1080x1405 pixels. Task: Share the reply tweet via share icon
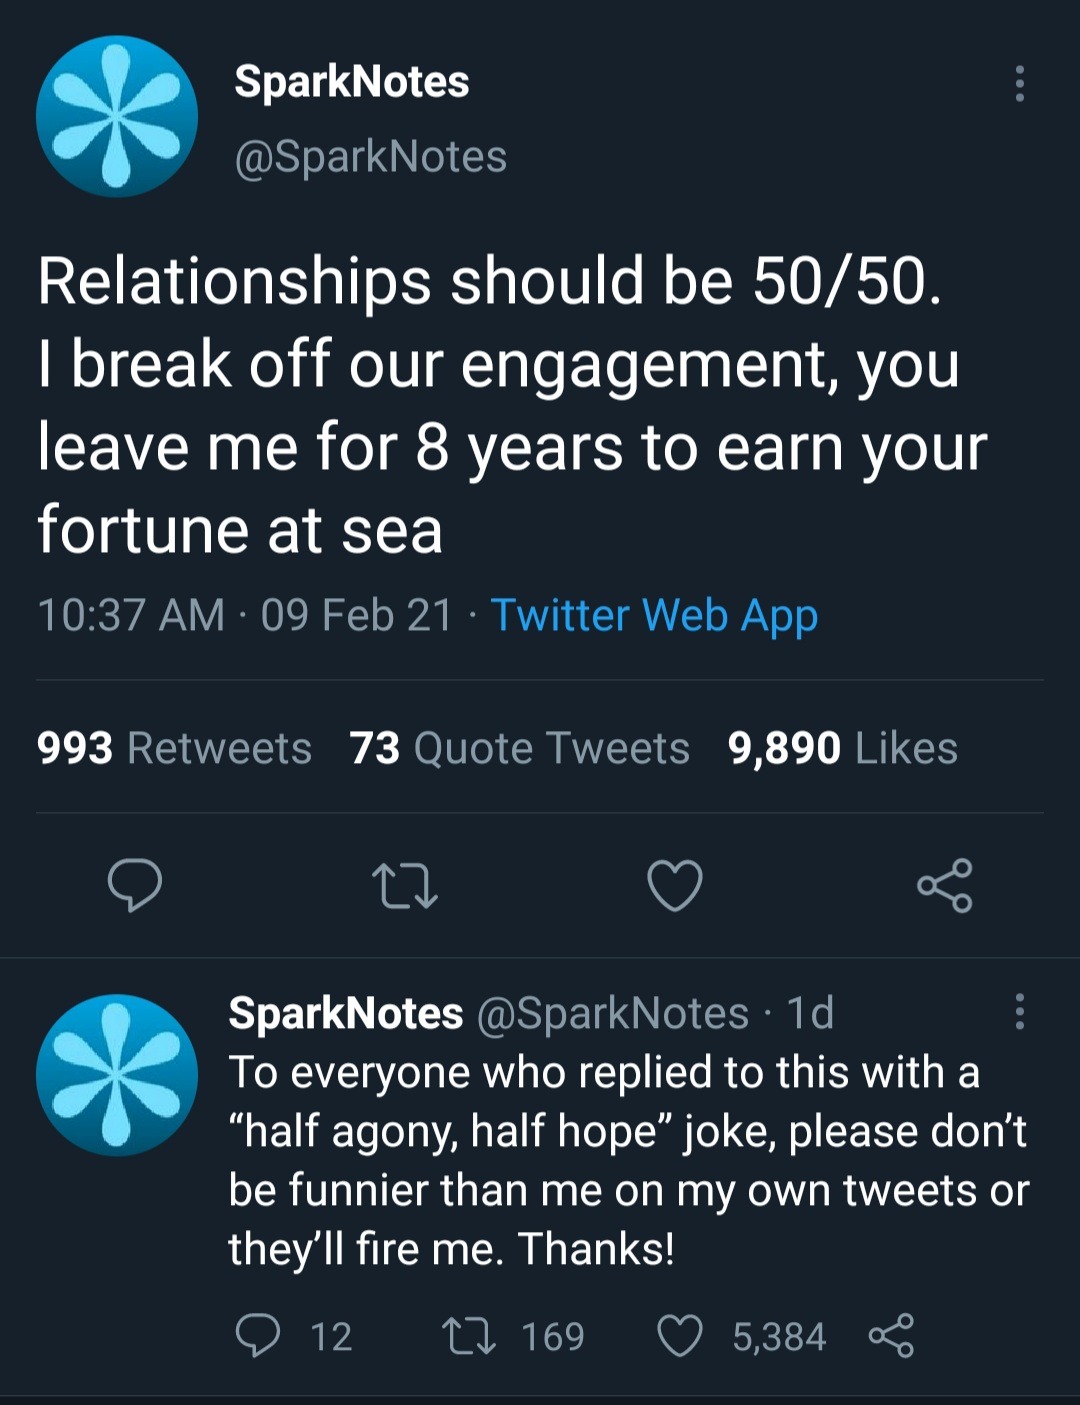[x=891, y=1336]
